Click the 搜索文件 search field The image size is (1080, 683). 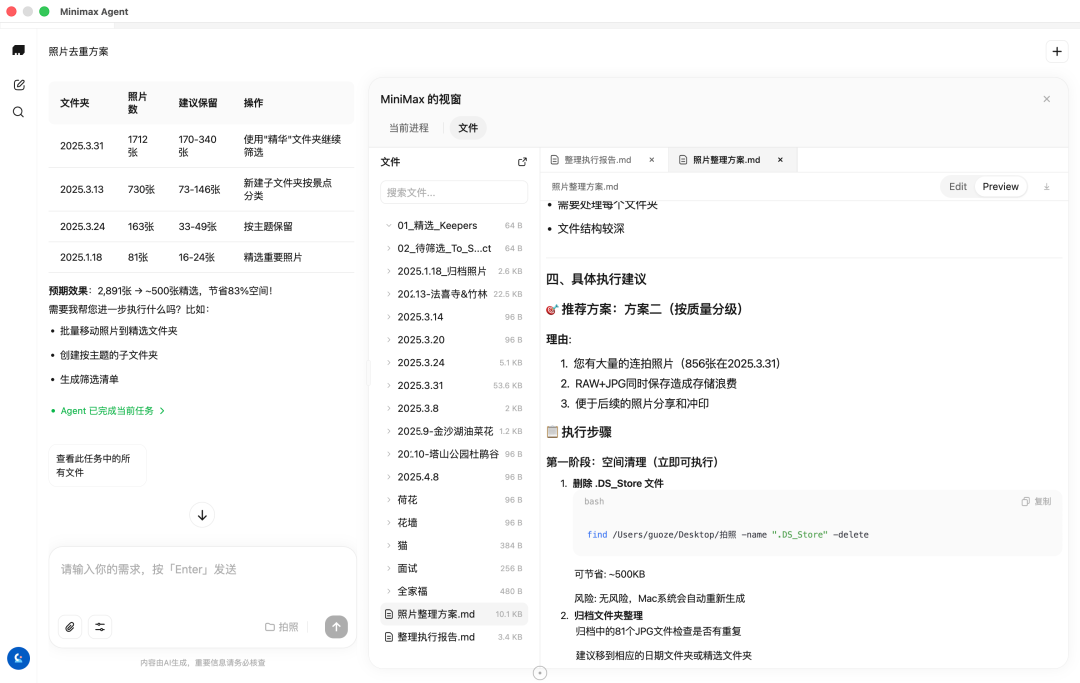(x=453, y=191)
